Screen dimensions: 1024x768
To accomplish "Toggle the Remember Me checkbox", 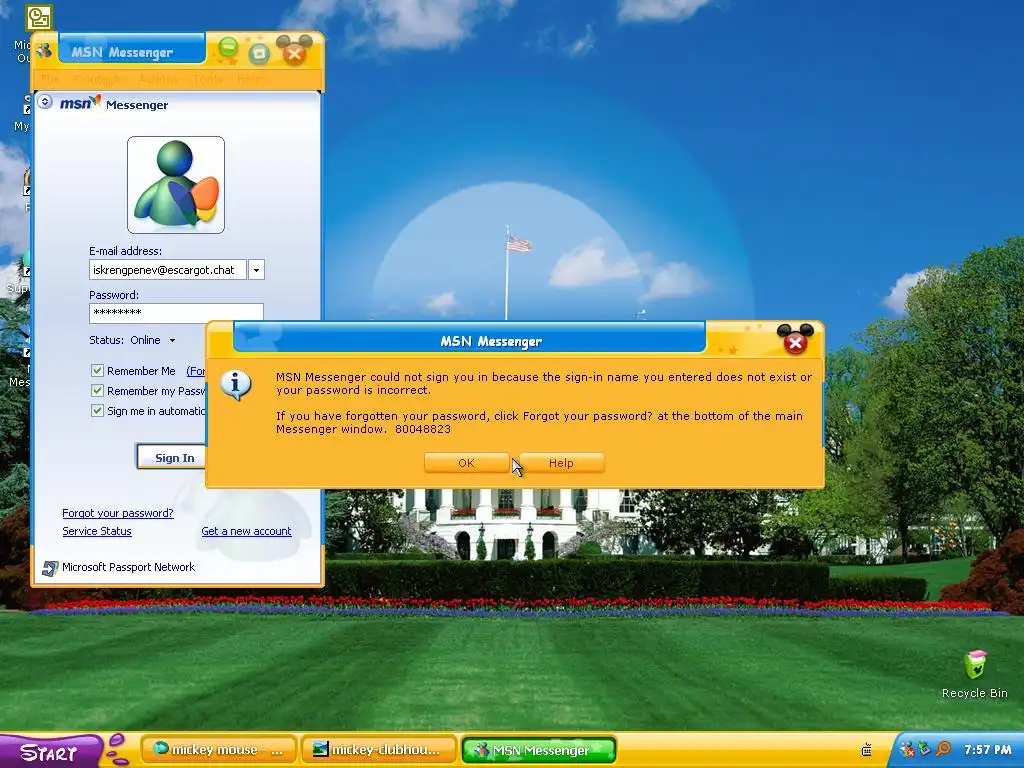I will tap(97, 371).
